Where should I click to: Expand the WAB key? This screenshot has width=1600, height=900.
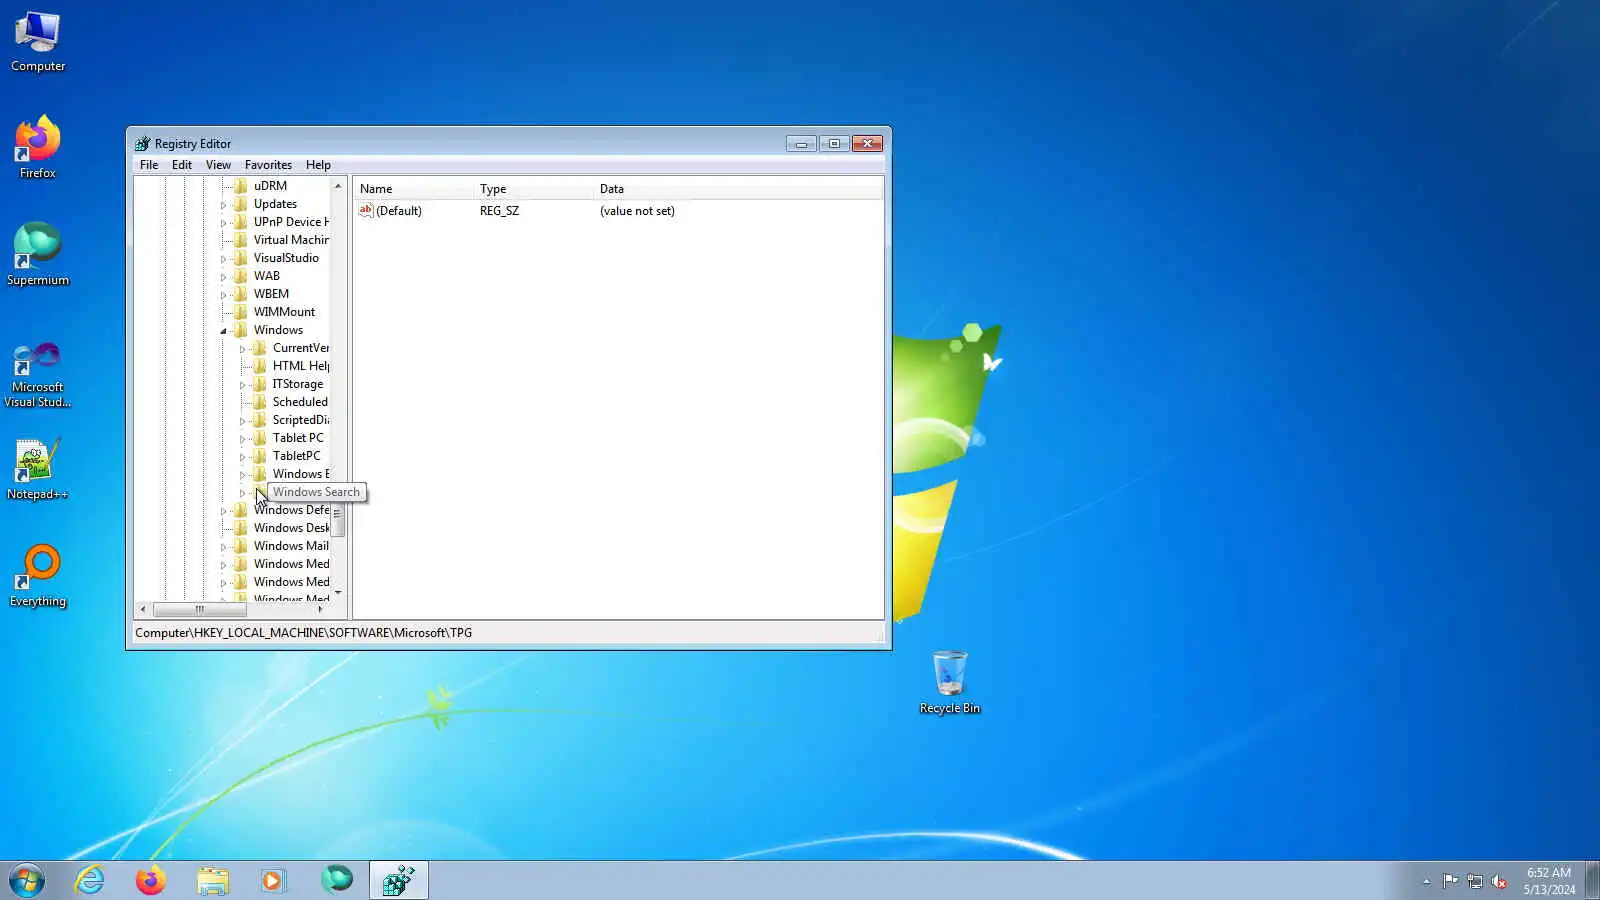(223, 277)
